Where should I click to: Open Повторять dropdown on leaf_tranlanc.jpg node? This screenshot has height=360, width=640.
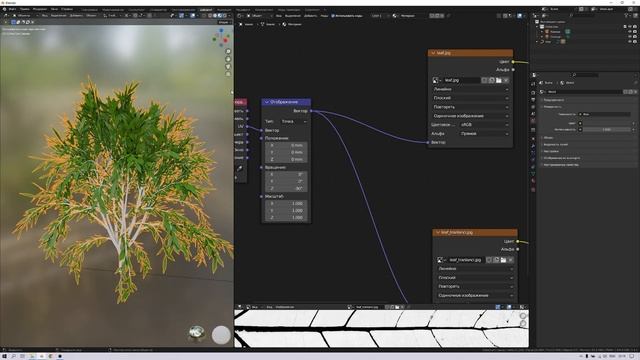click(475, 287)
